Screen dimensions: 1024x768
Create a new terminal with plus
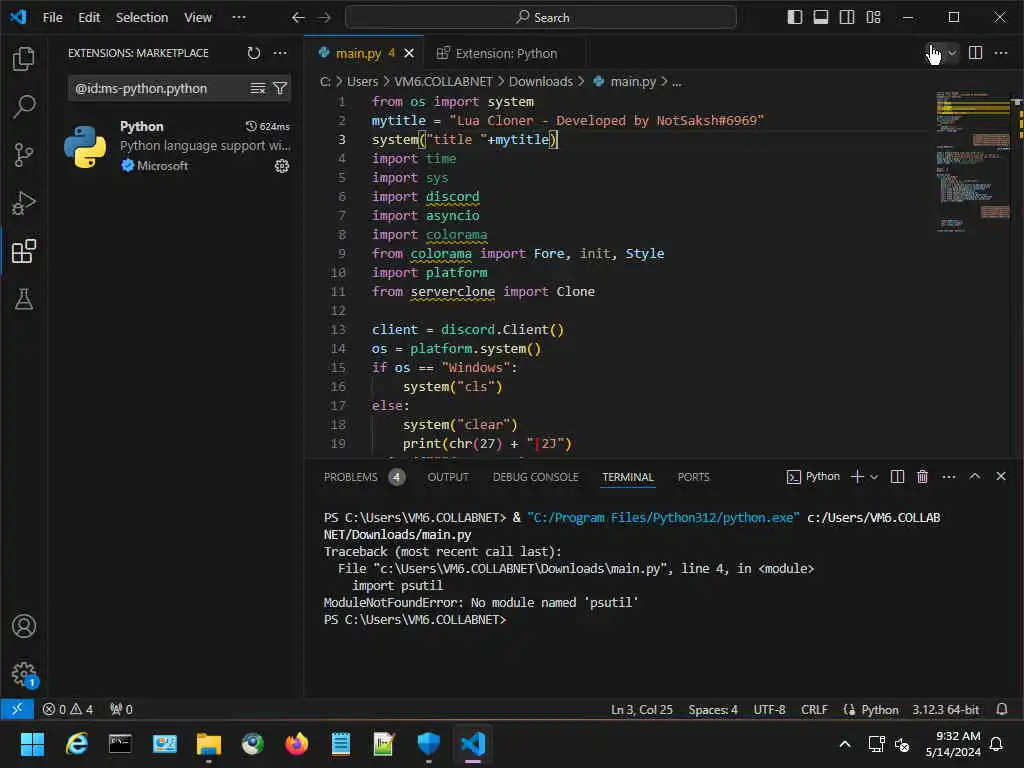tap(857, 477)
